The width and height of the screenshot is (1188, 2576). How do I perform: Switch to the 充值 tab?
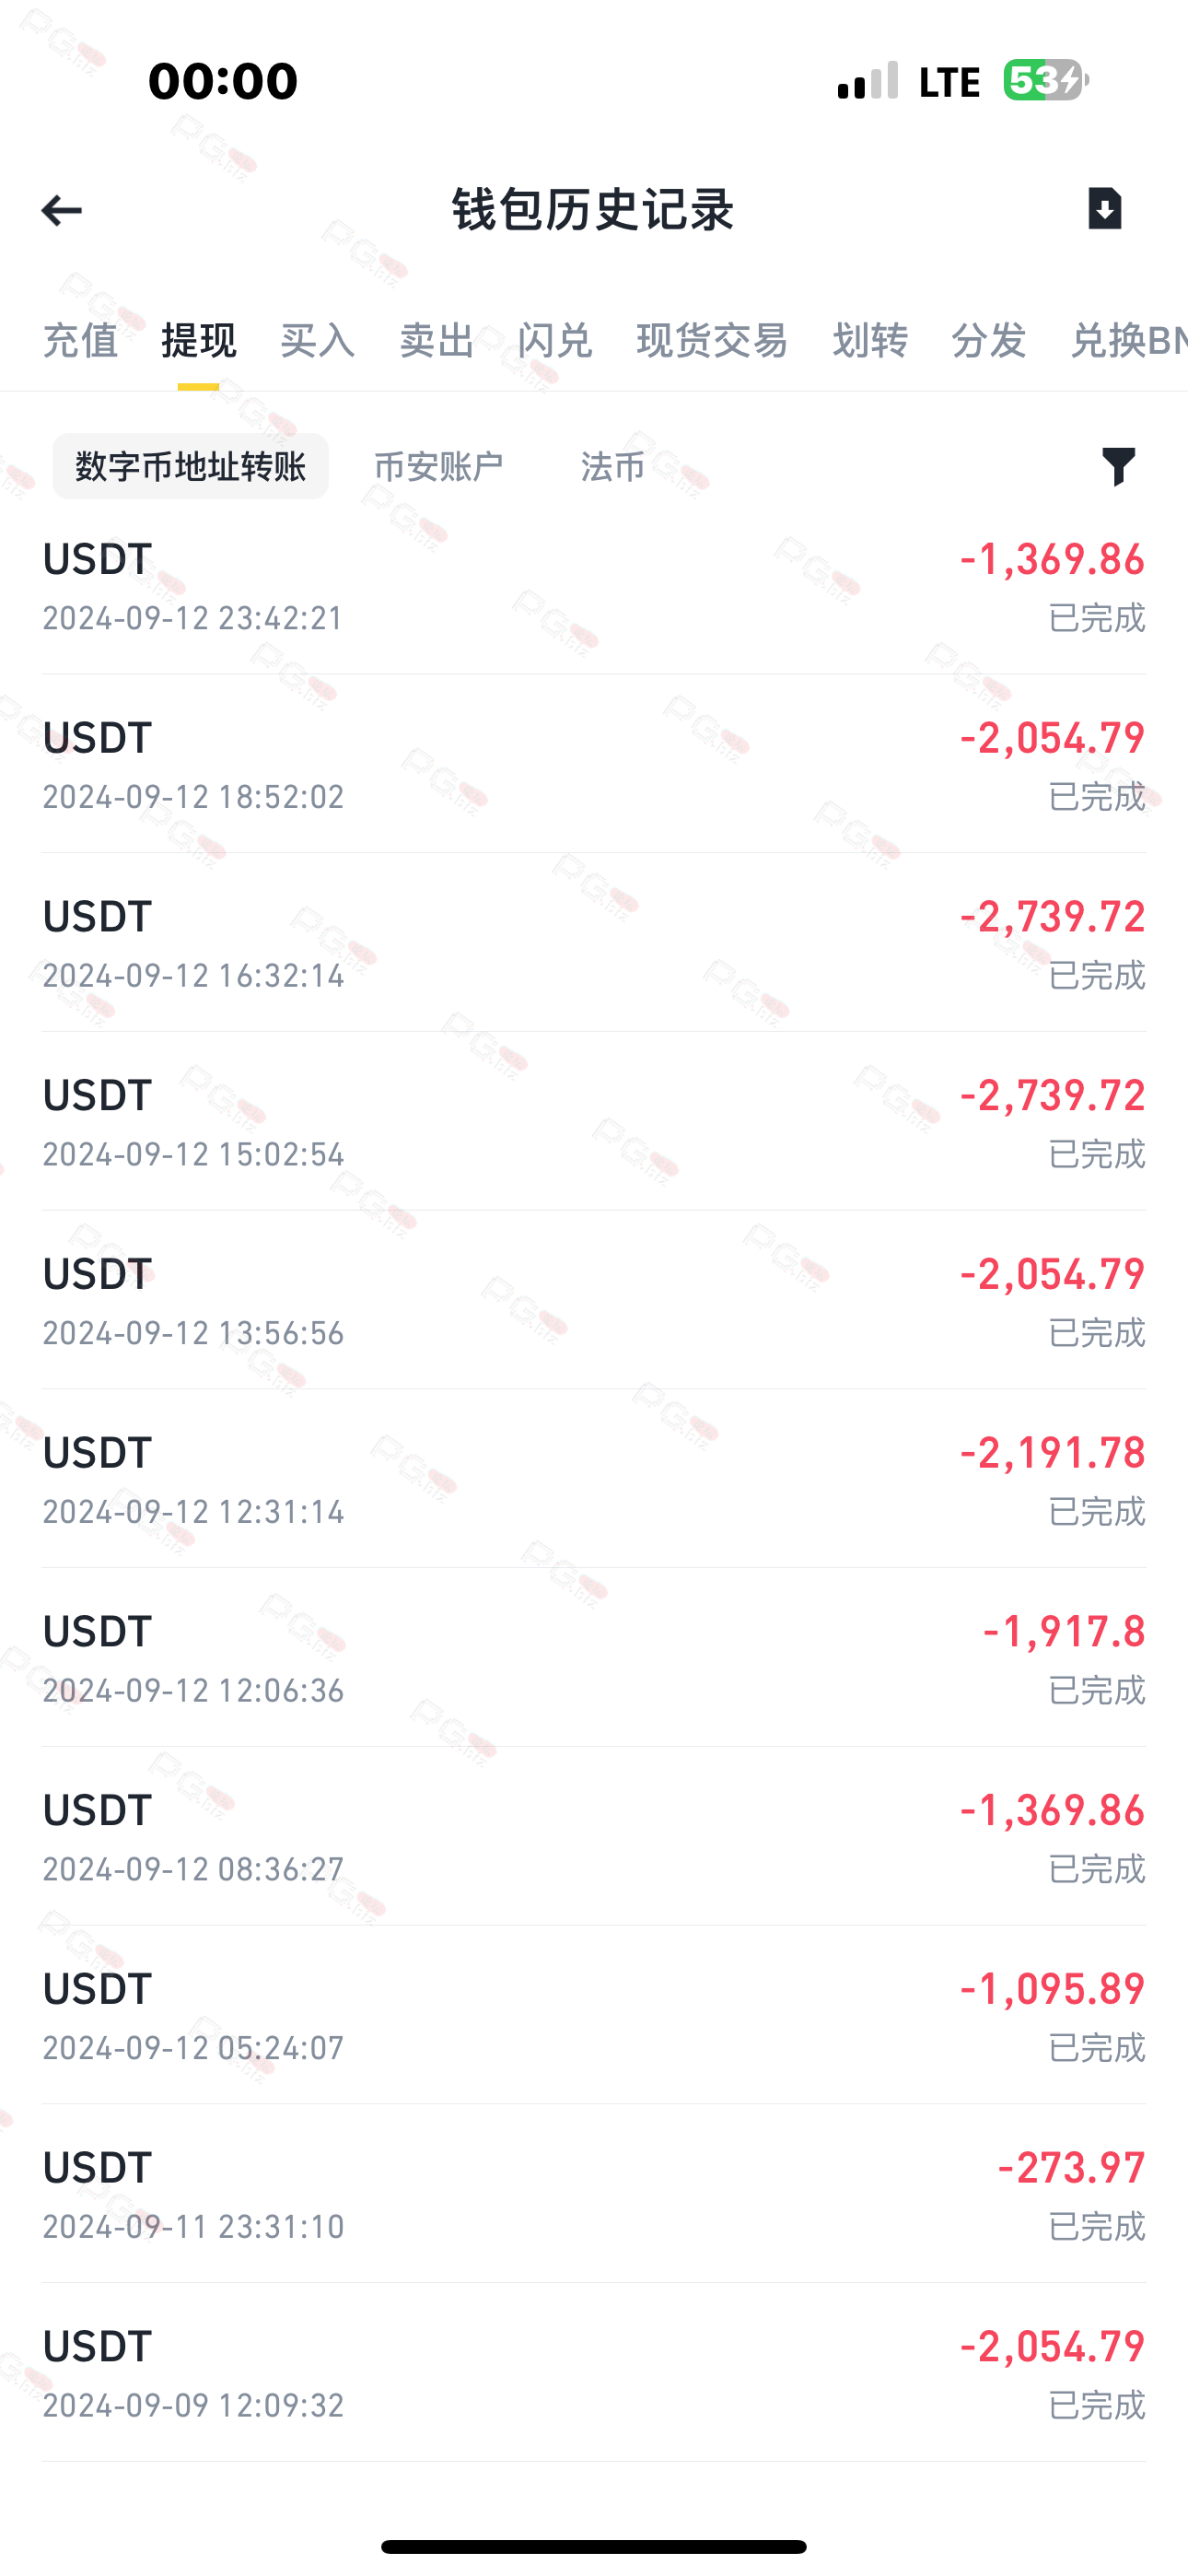[80, 340]
